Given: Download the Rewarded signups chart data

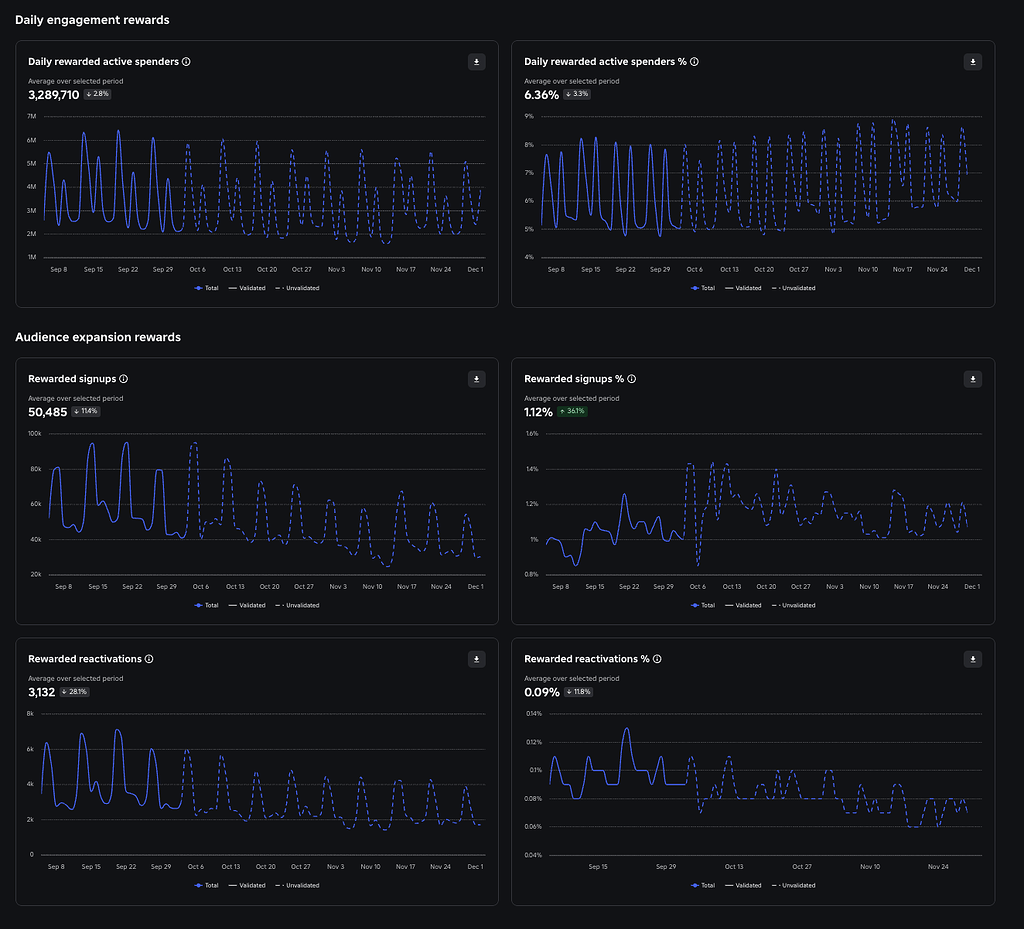Looking at the screenshot, I should pos(477,379).
